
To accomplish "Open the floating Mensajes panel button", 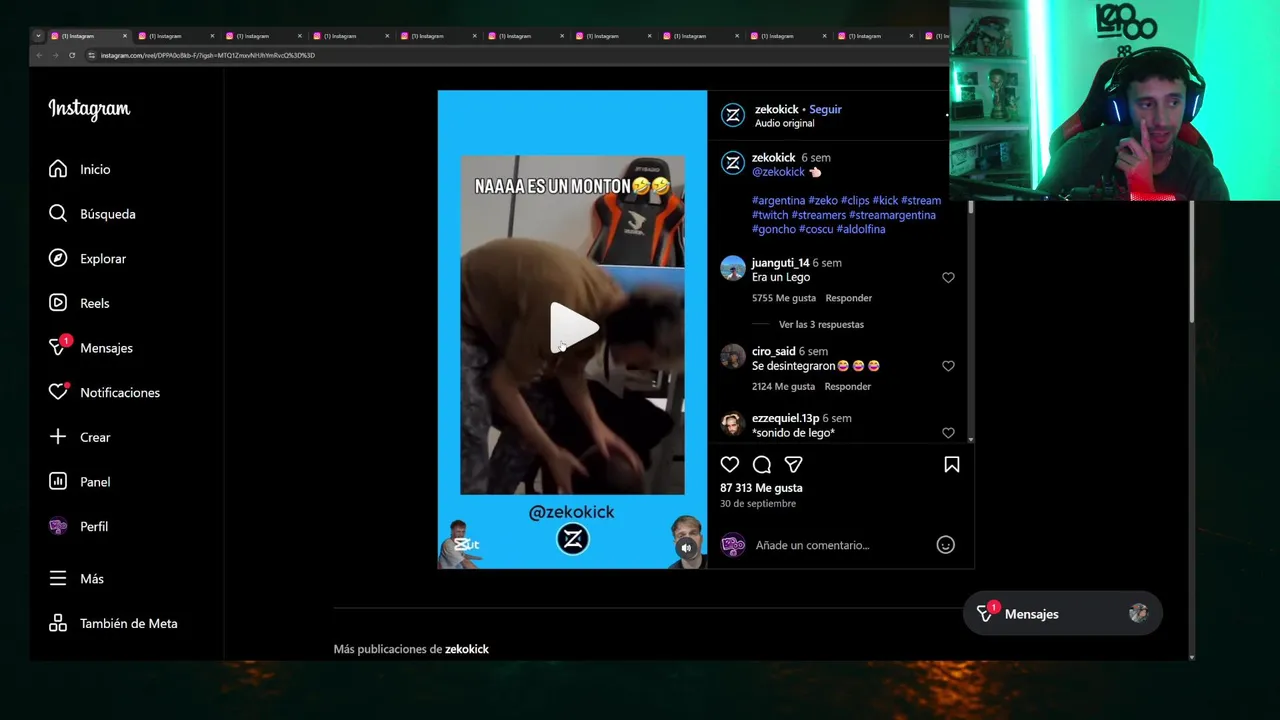I will [1062, 614].
